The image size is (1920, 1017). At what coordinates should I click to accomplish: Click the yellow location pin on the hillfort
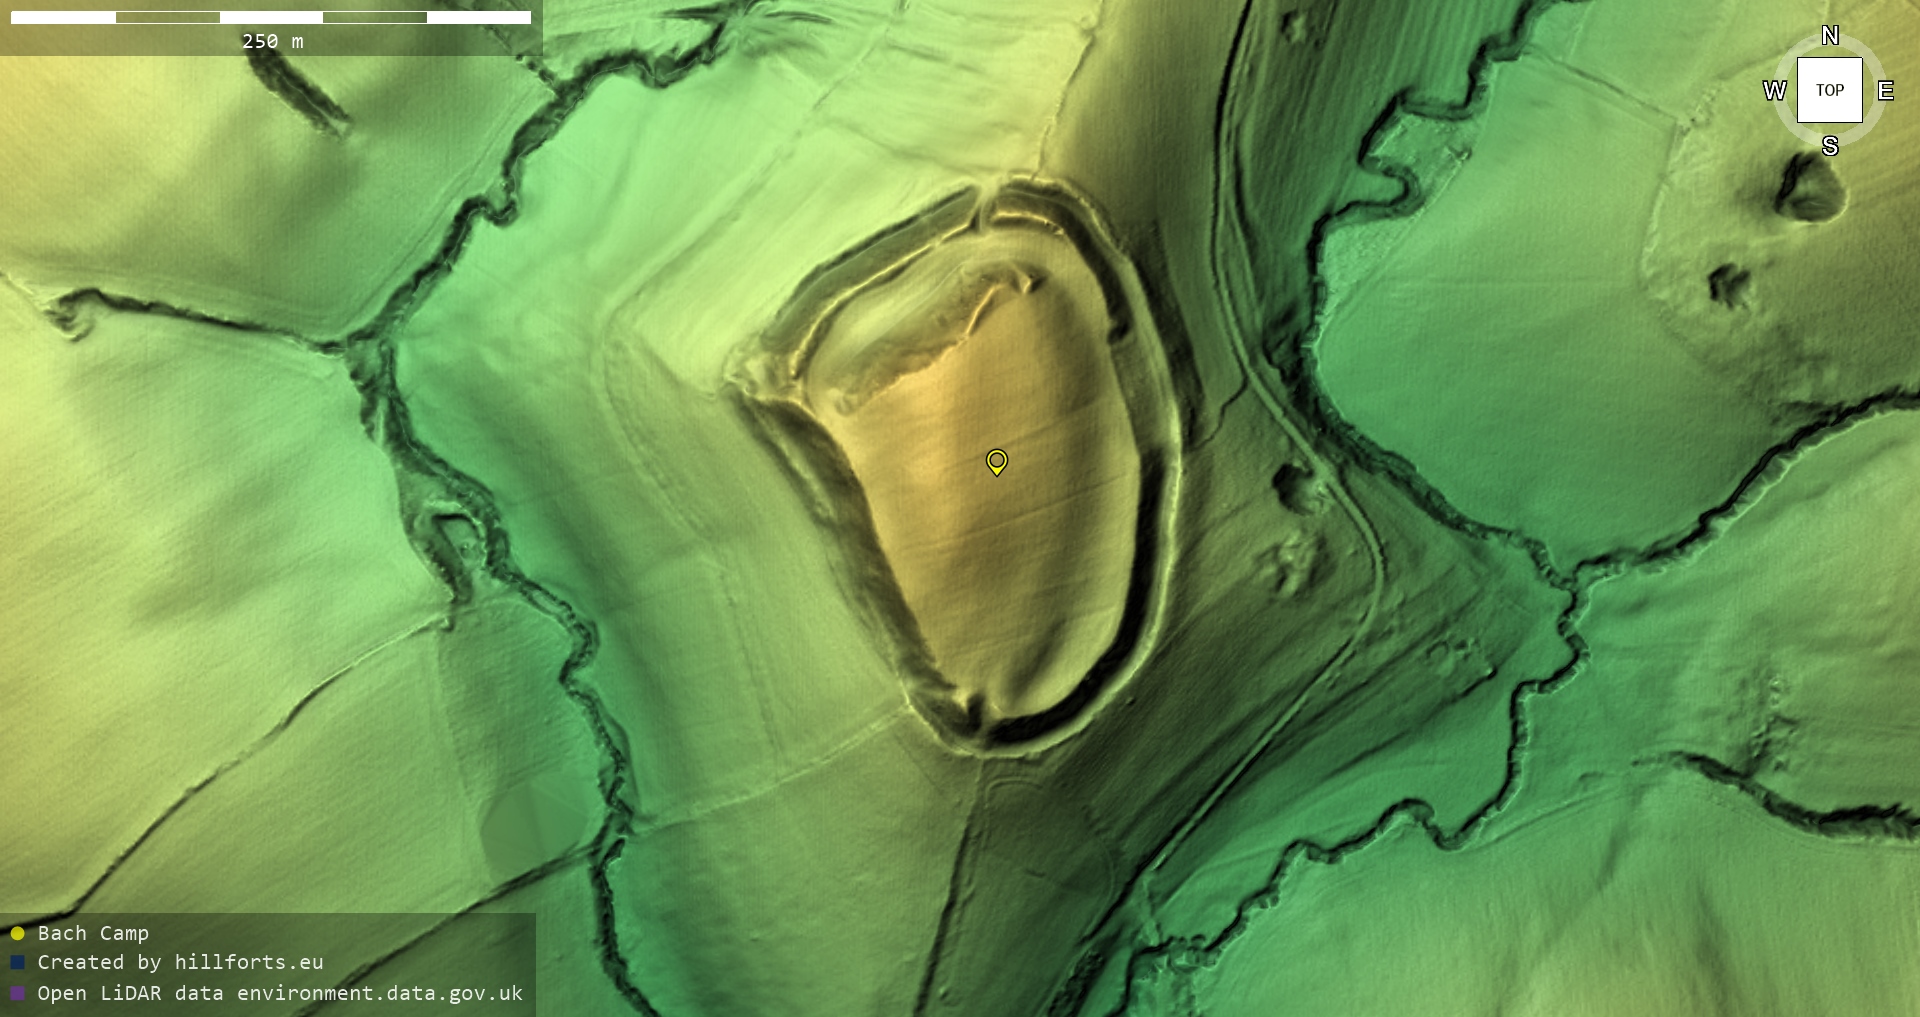click(x=996, y=461)
